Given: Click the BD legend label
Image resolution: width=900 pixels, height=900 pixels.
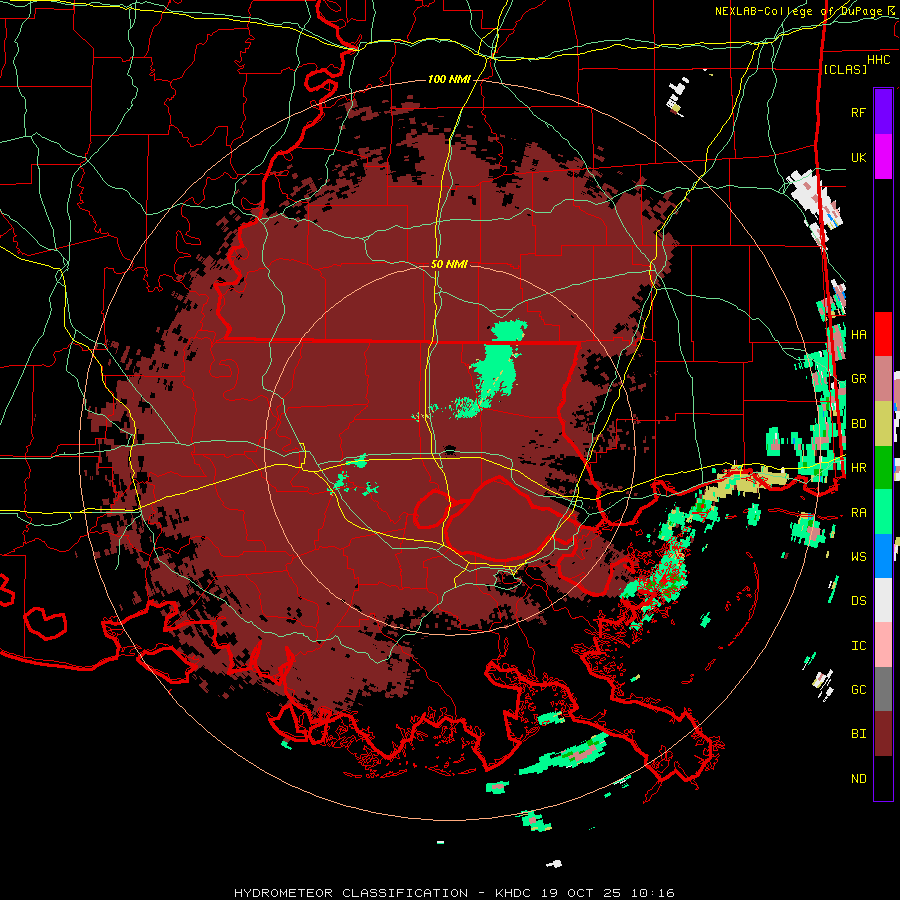Looking at the screenshot, I should 858,424.
